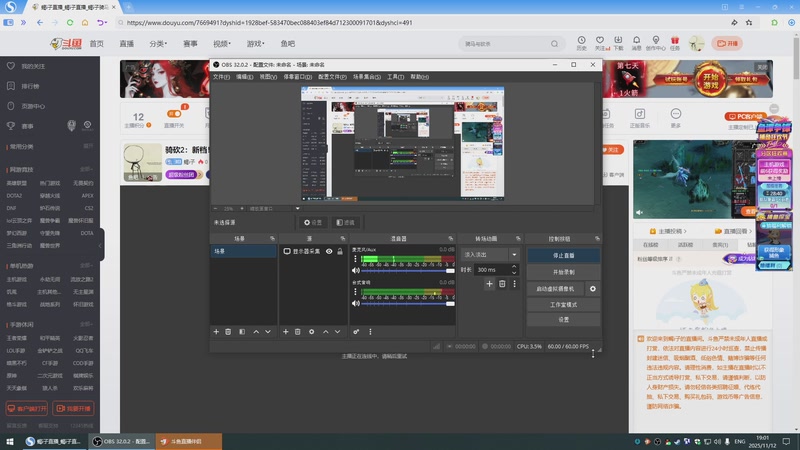The image size is (800, 450).
Task: Adjust the Mic/Aux volume slider
Action: tap(407, 270)
